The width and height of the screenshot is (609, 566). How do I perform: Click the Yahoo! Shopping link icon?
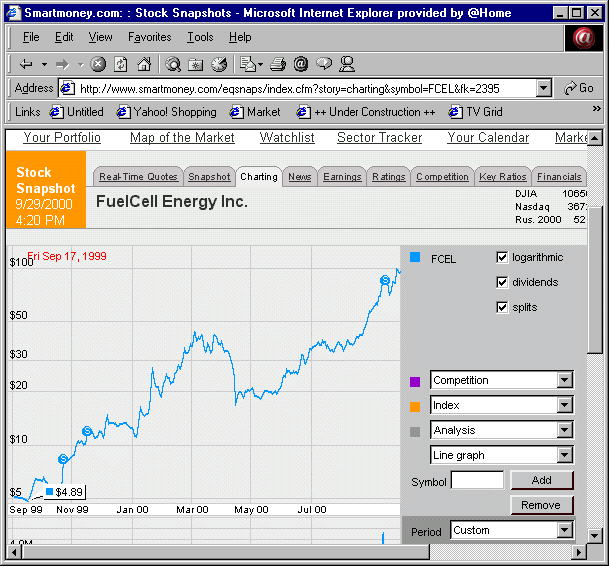tap(124, 112)
